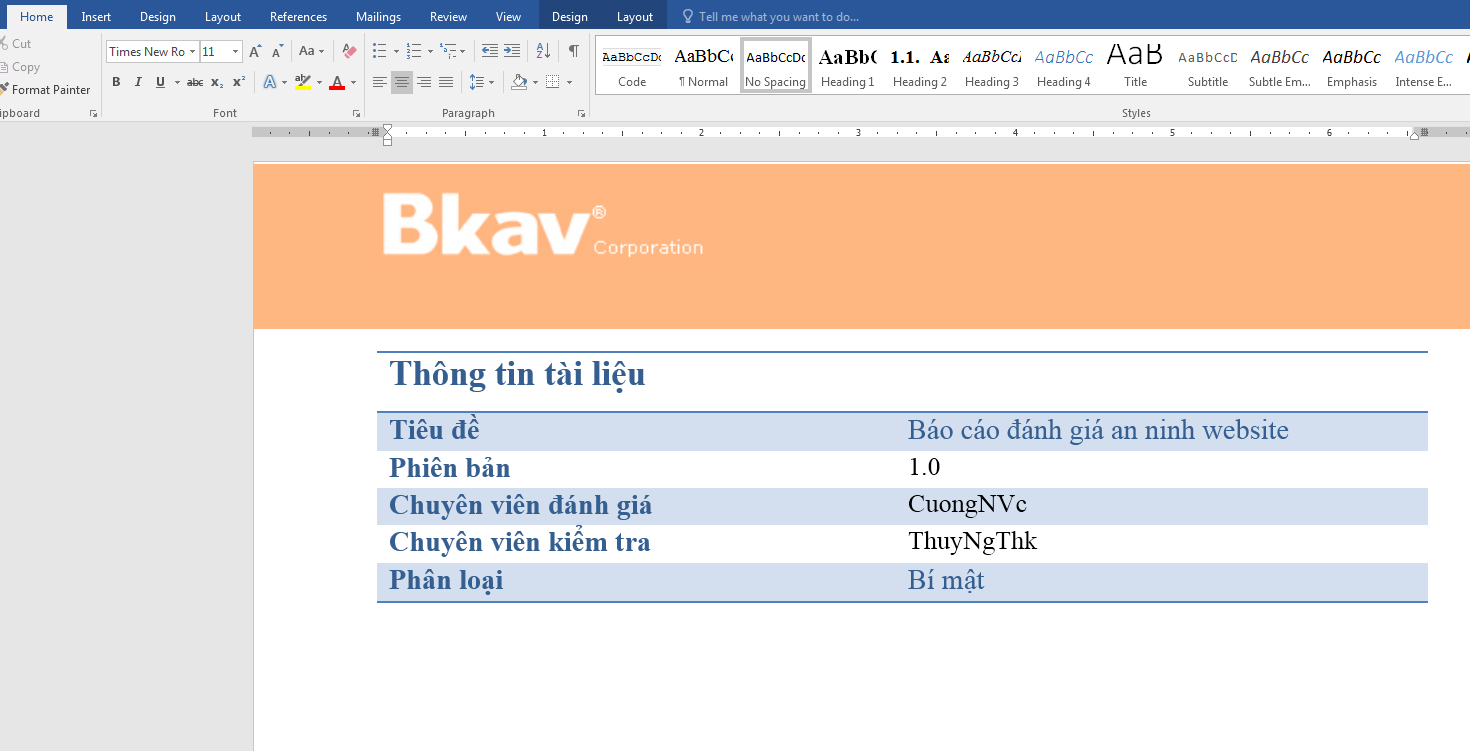The height and width of the screenshot is (751, 1470).
Task: Toggle Bold formatting
Action: (116, 82)
